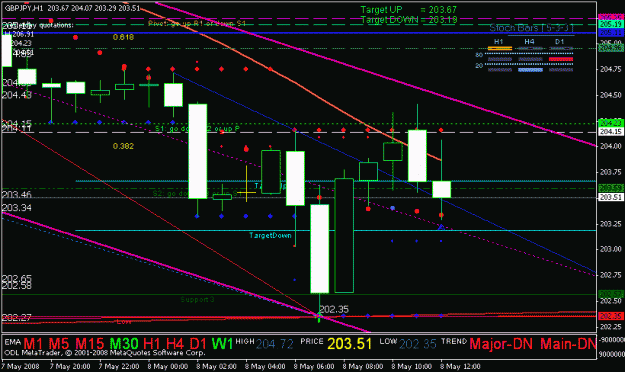Viewport: 625px width, 372px height.
Task: Click the 'Pivot: go up R1 or down S1' label
Action: (x=197, y=24)
